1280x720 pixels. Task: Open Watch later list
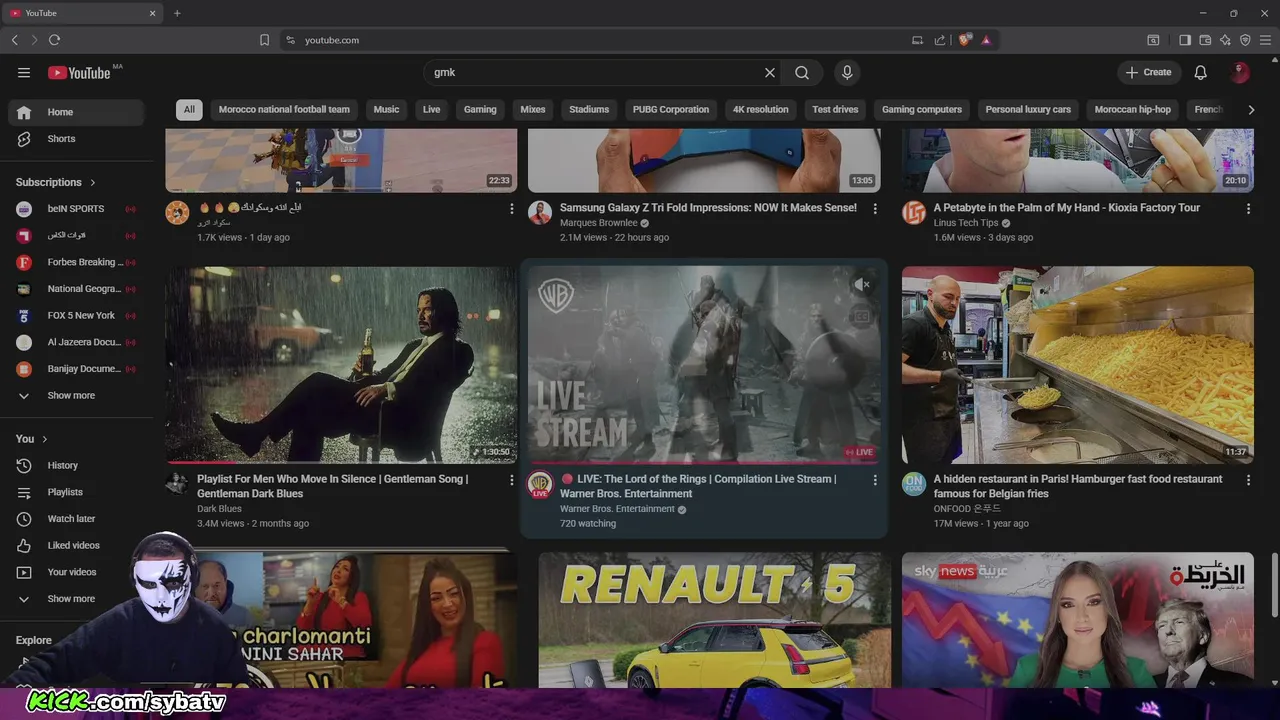click(x=76, y=519)
